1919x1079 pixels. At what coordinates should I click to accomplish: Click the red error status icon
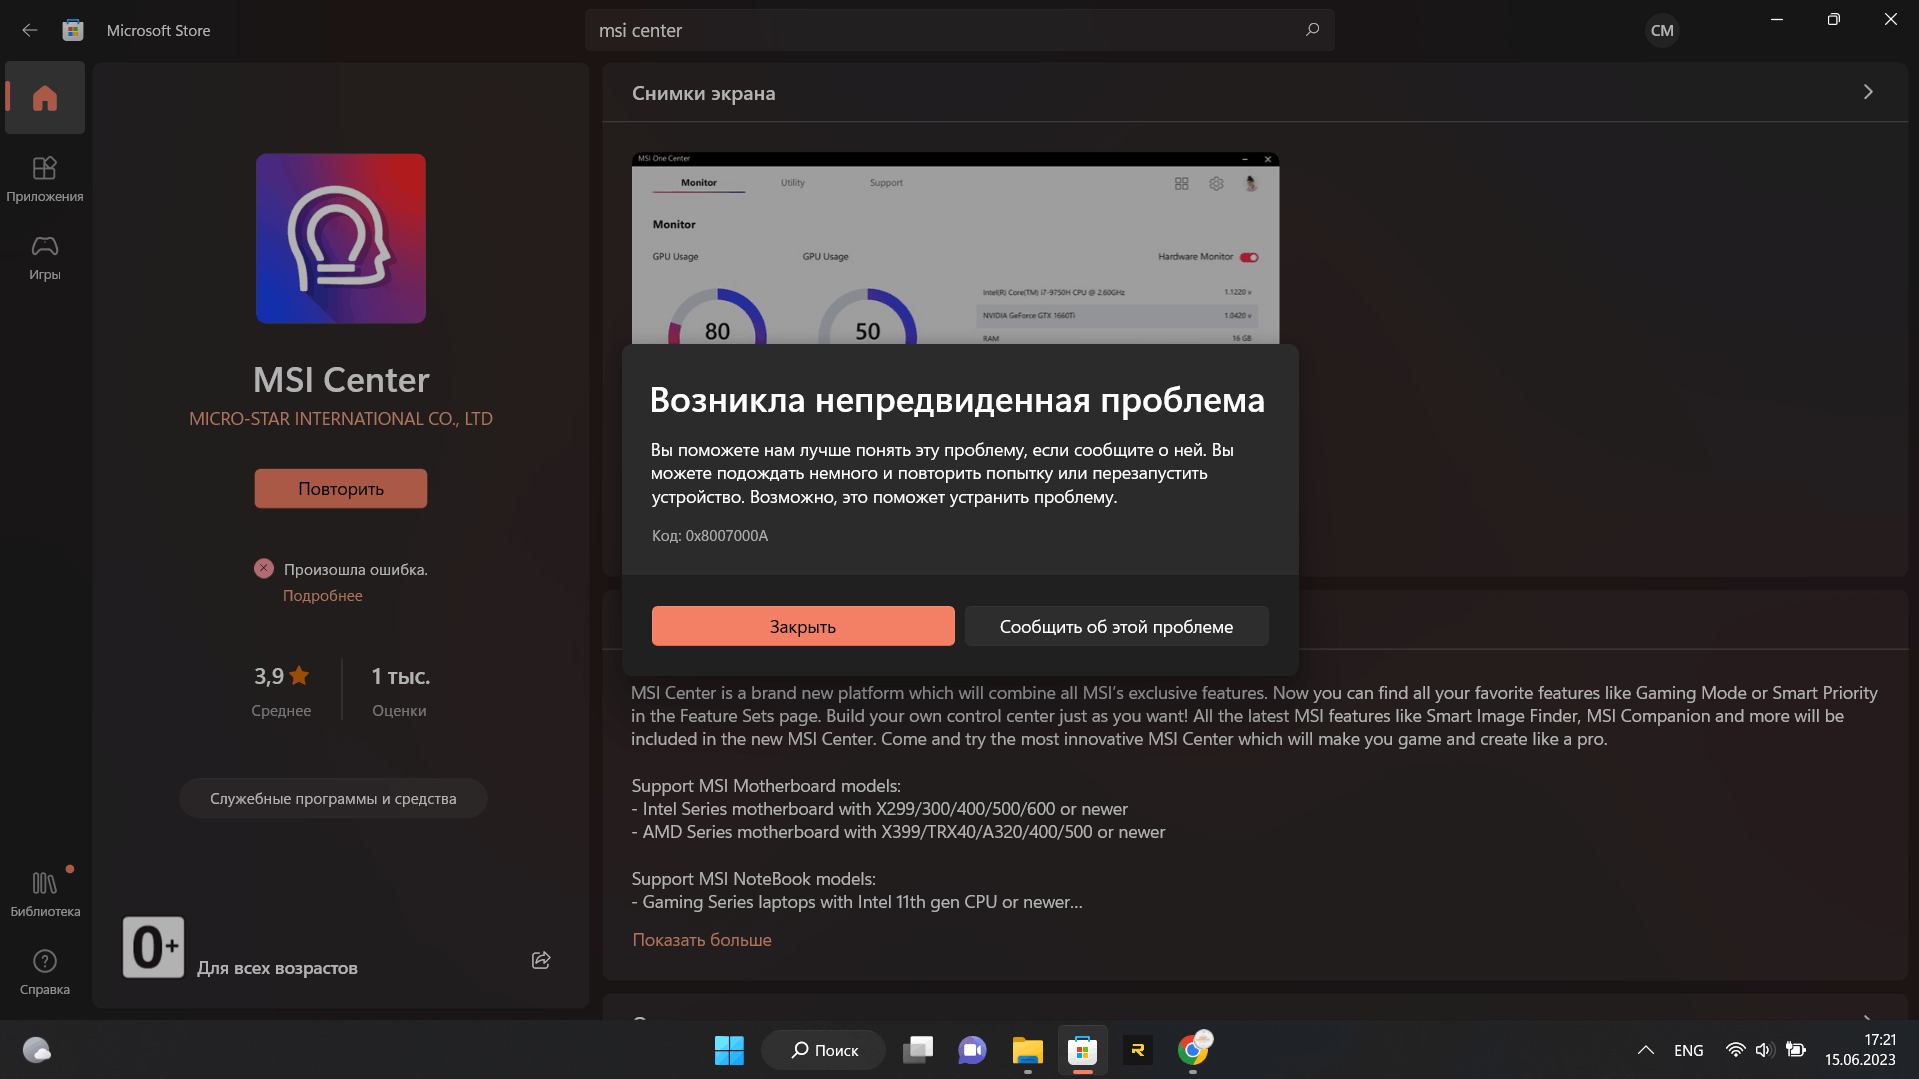pos(264,568)
